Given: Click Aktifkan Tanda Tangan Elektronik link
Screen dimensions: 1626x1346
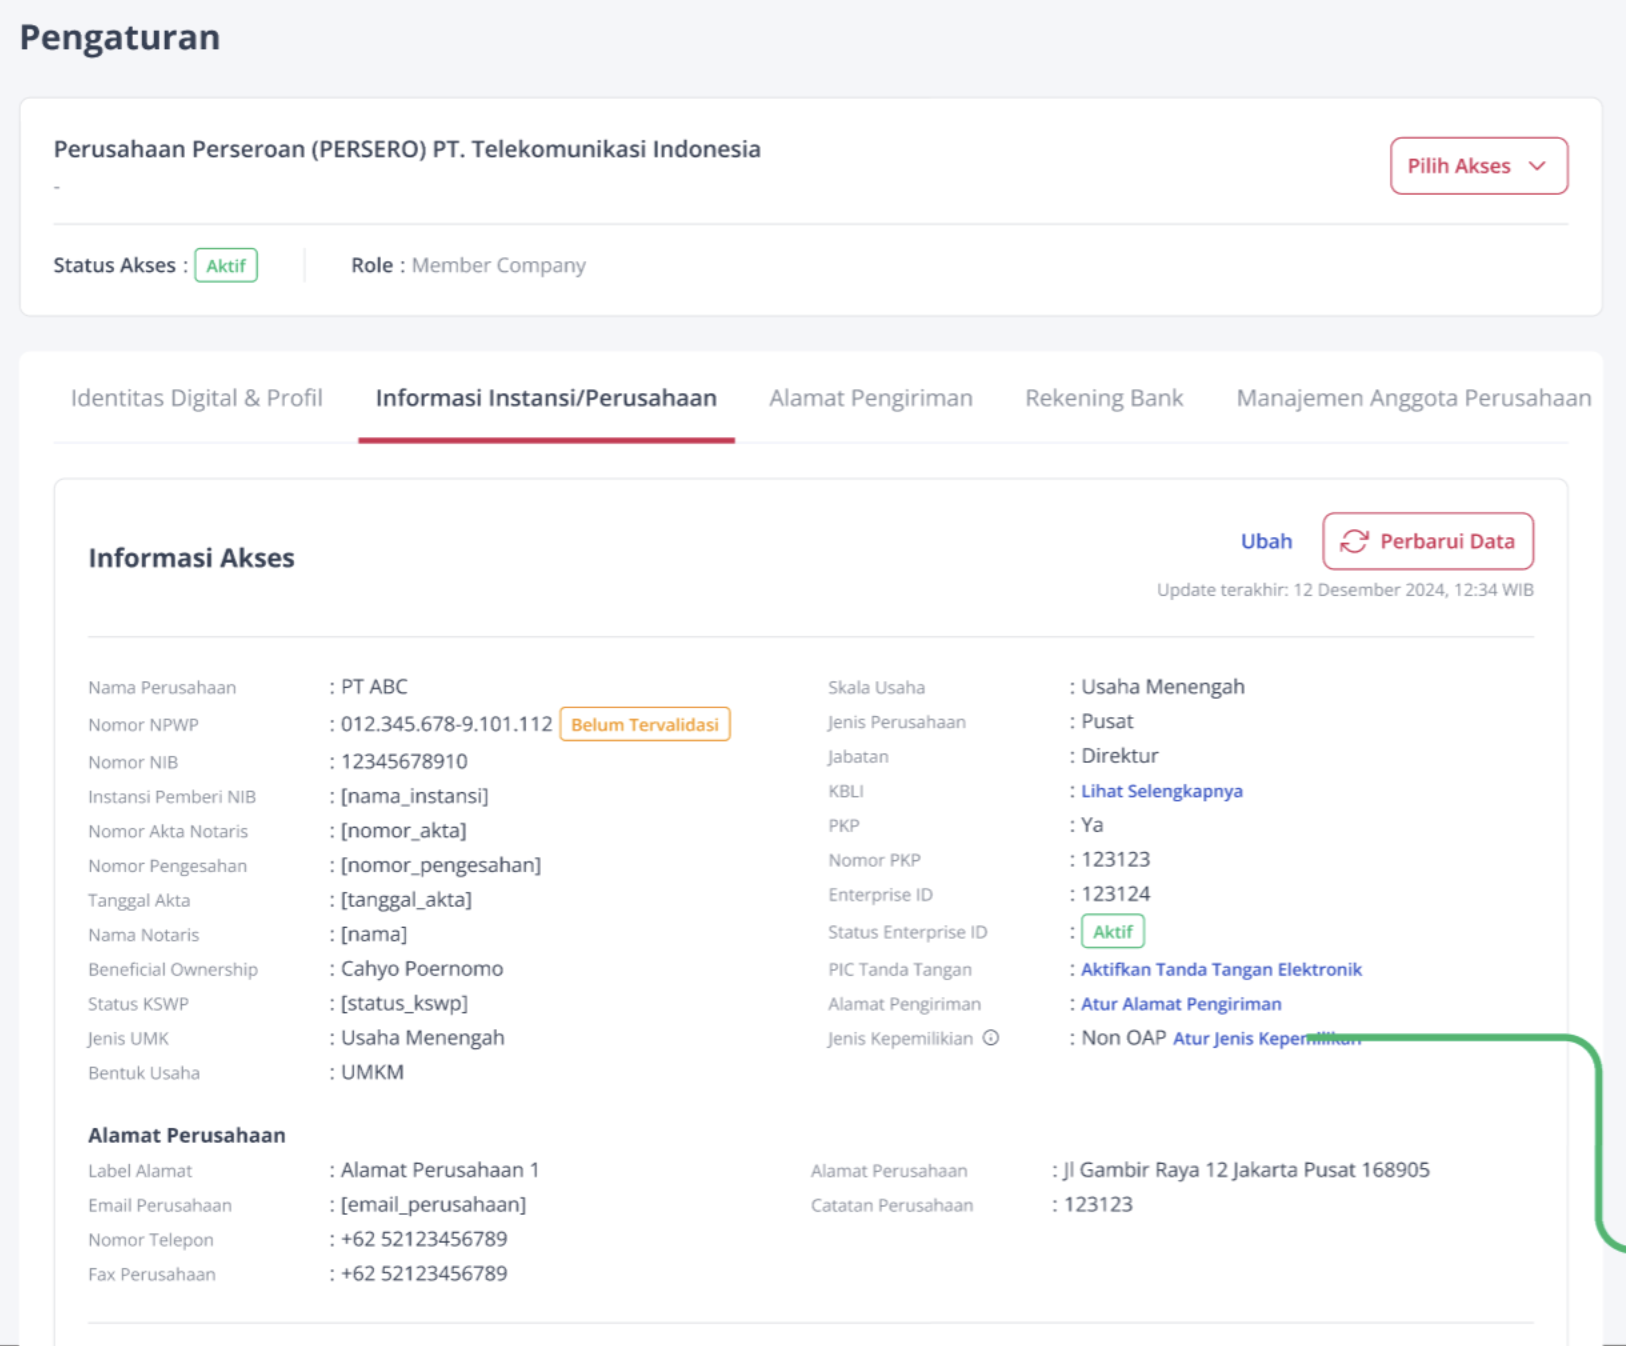Looking at the screenshot, I should coord(1221,969).
